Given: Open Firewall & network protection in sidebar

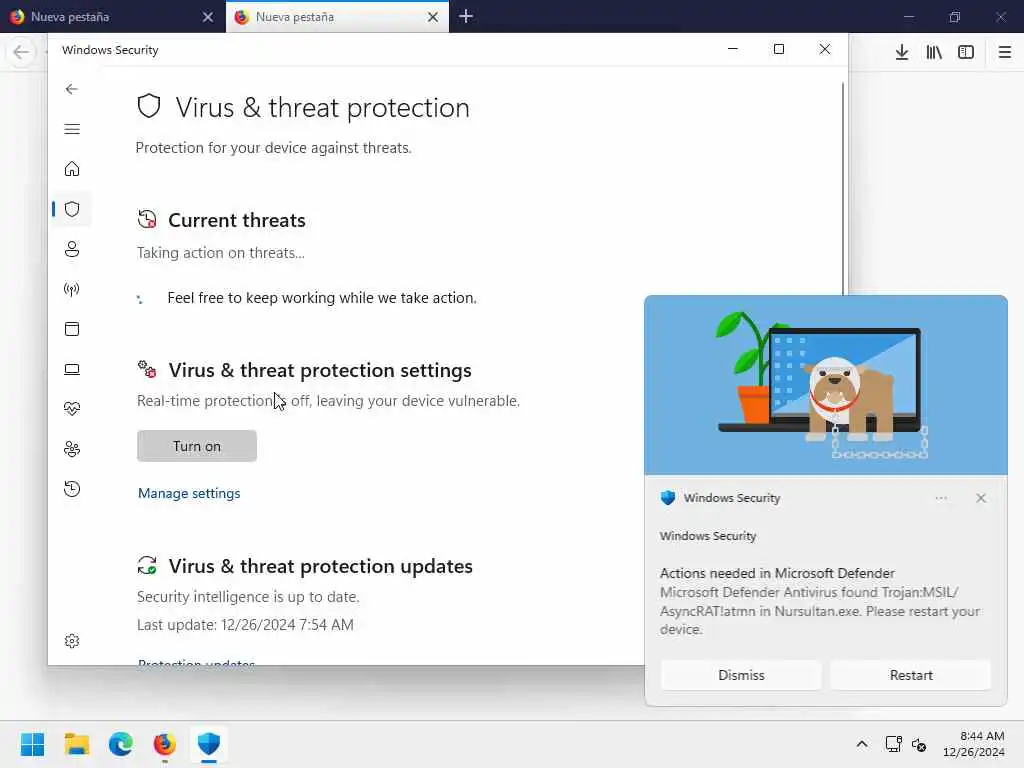Looking at the screenshot, I should 72,289.
